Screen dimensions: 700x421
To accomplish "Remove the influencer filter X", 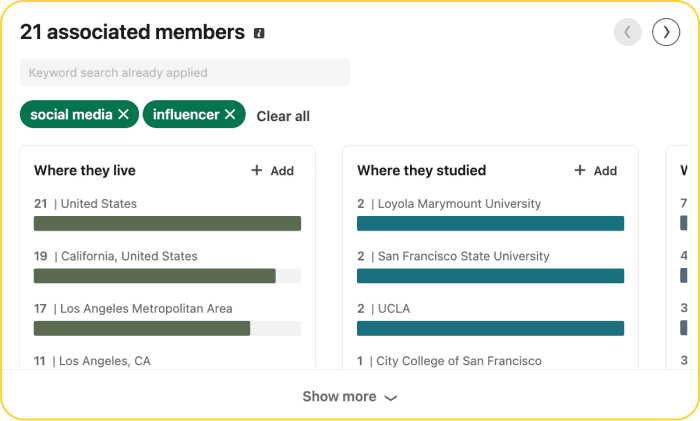I will (x=230, y=114).
